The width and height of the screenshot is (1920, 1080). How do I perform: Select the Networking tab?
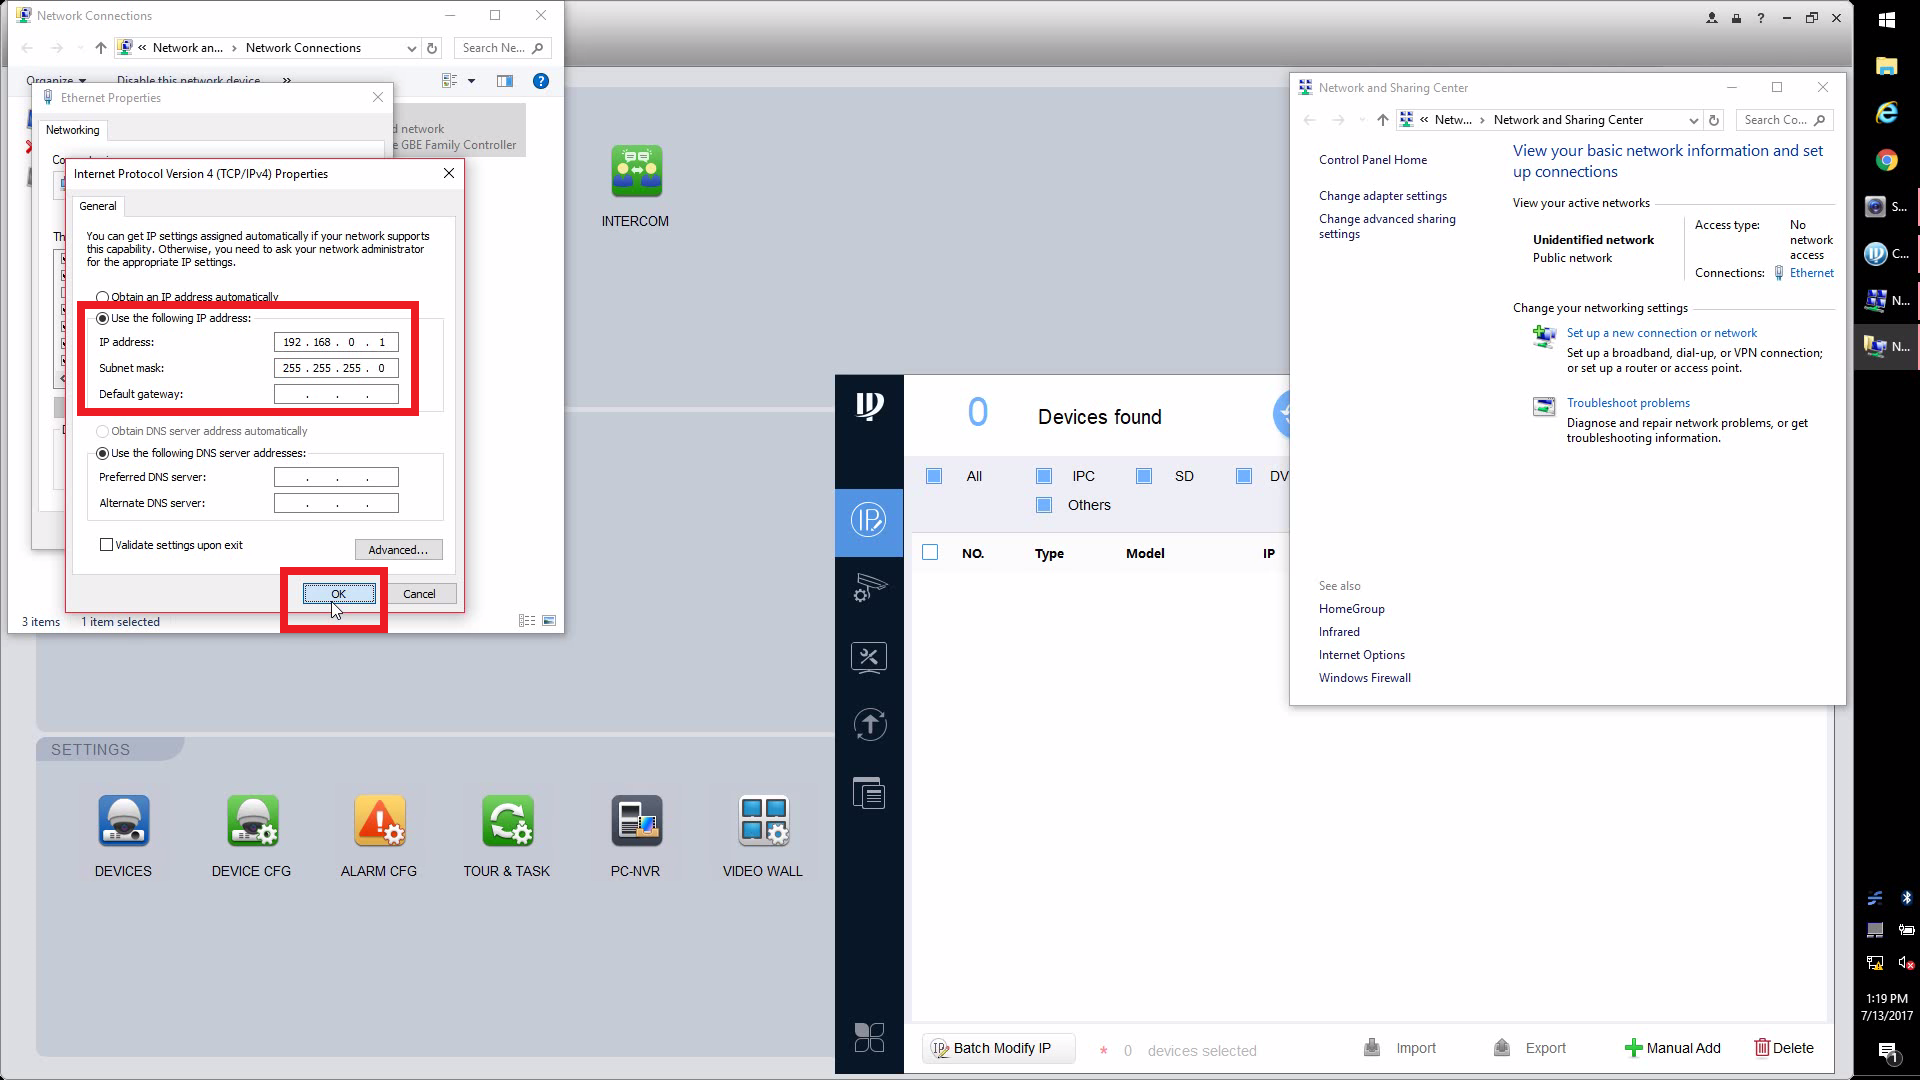(x=72, y=130)
